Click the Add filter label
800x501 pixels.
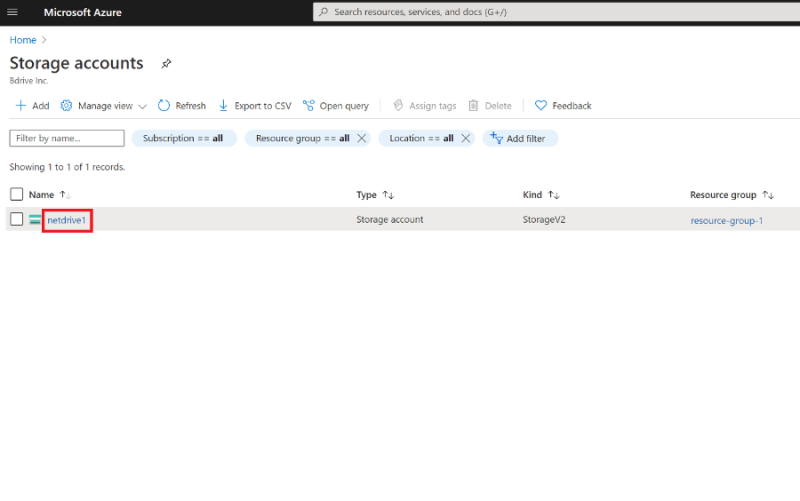[526, 138]
